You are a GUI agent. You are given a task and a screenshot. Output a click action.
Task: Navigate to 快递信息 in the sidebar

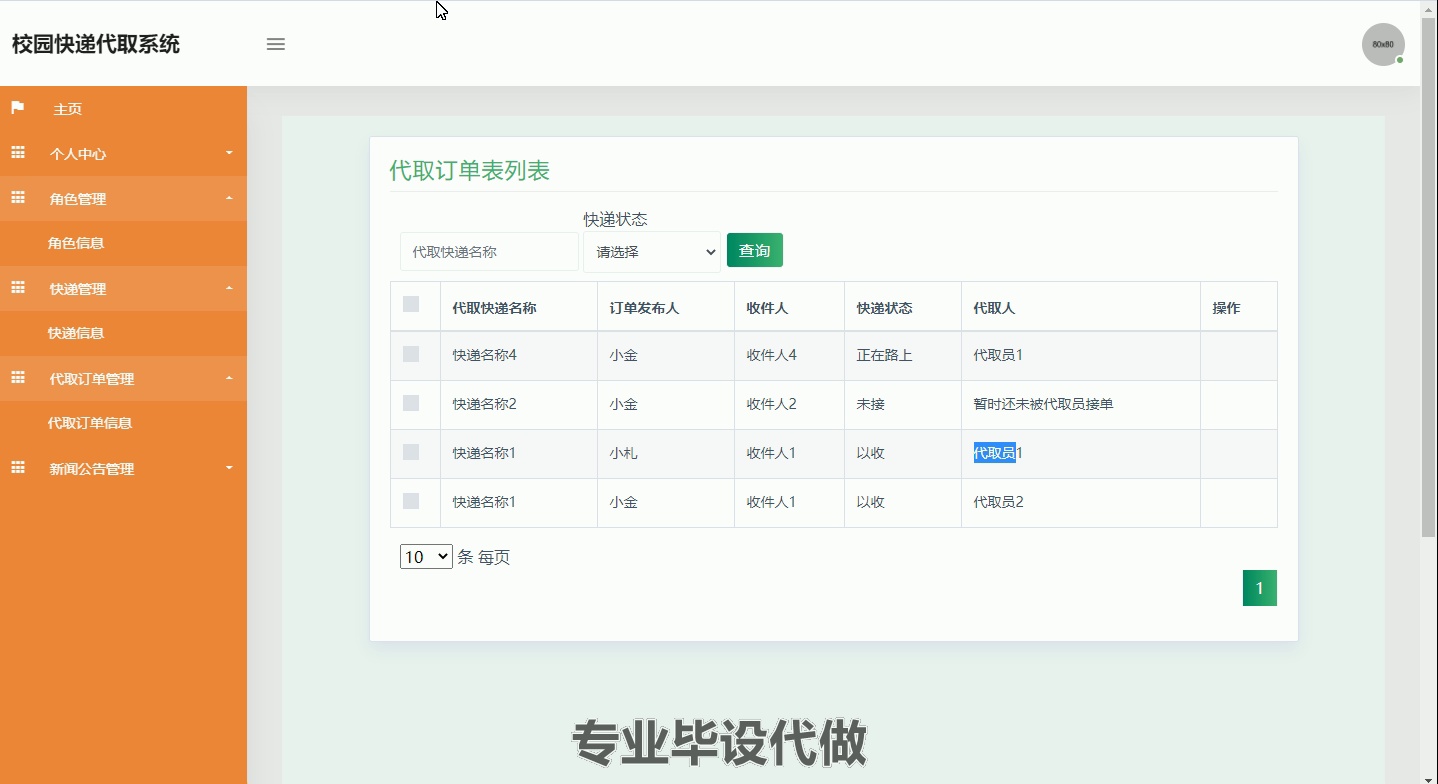click(75, 333)
